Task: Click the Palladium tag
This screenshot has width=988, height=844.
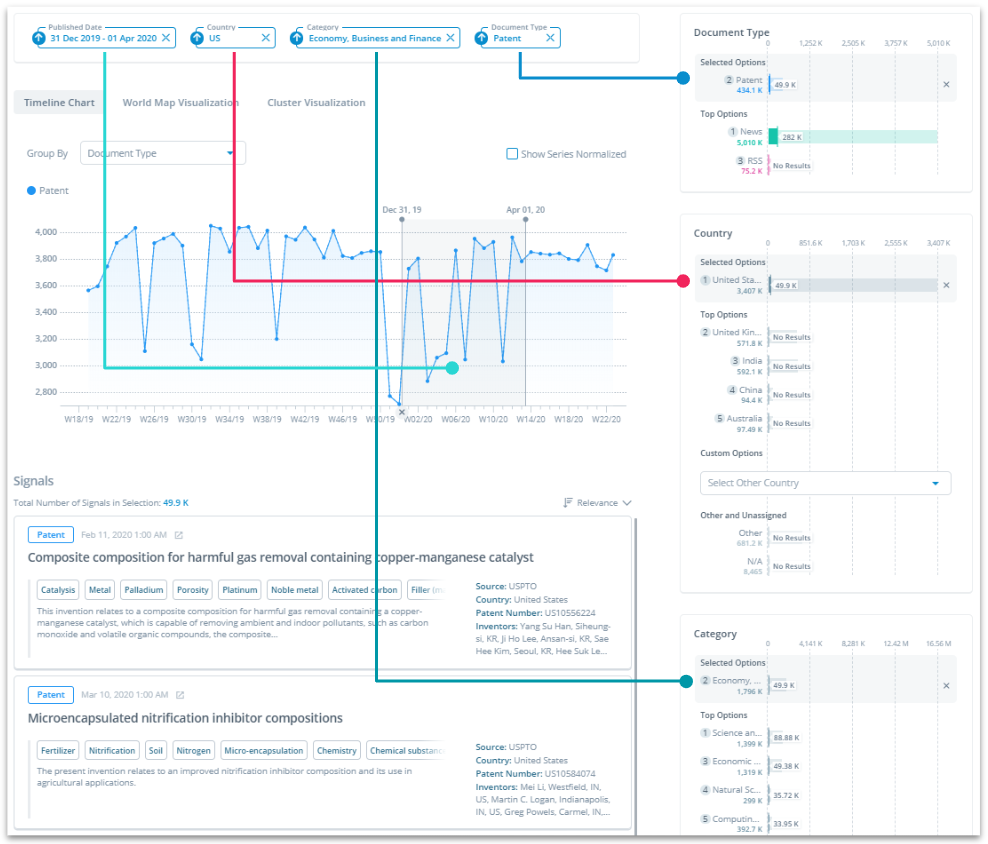Action: click(x=144, y=590)
